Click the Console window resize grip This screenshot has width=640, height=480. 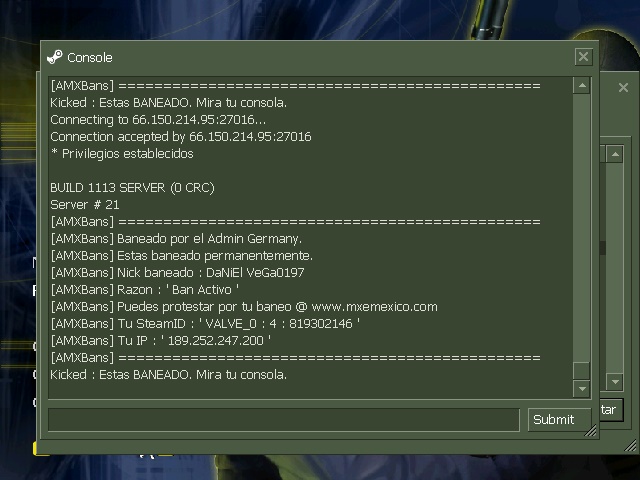click(591, 431)
